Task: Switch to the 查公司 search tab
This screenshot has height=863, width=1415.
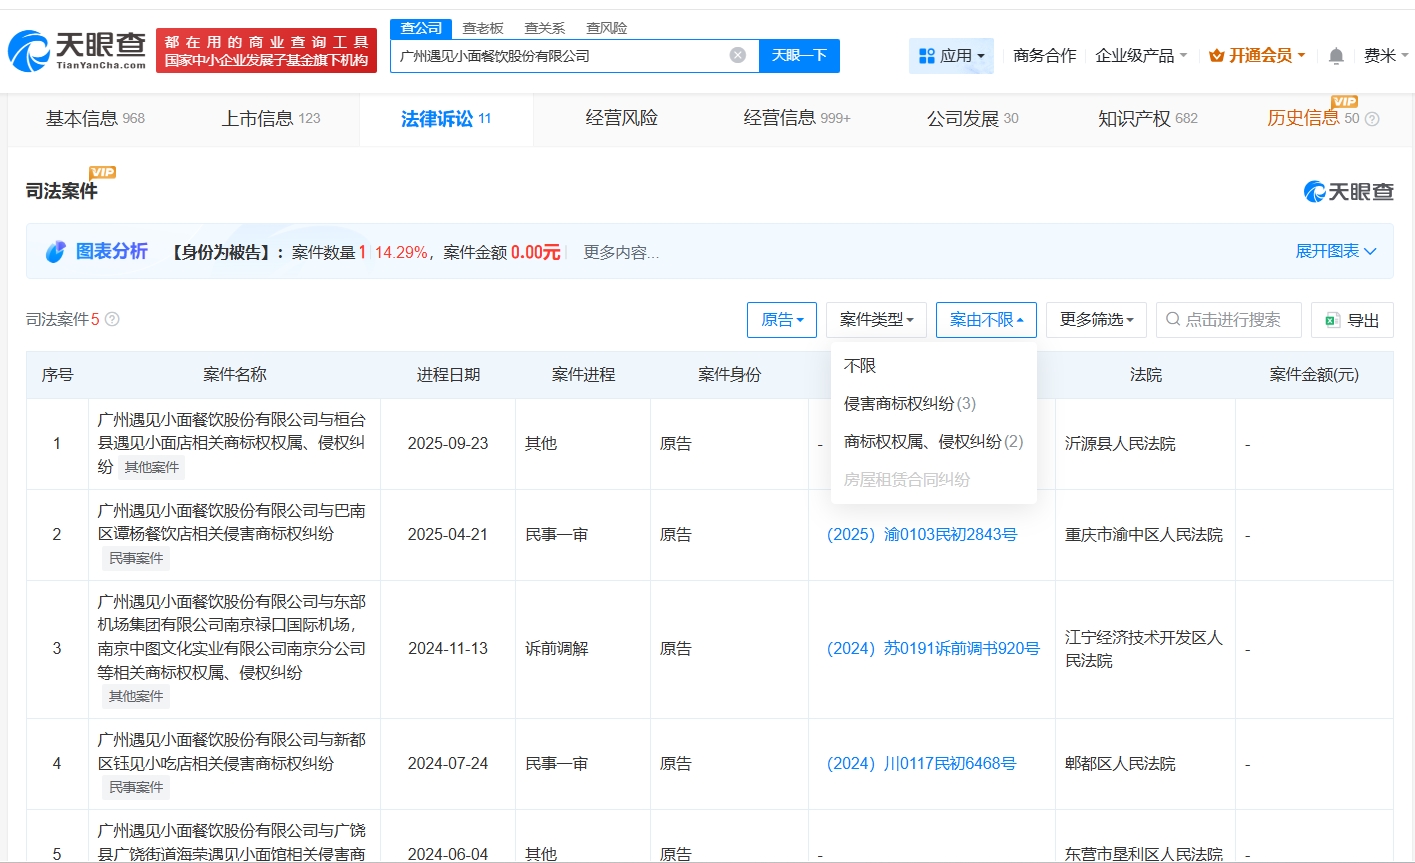Action: 421,28
